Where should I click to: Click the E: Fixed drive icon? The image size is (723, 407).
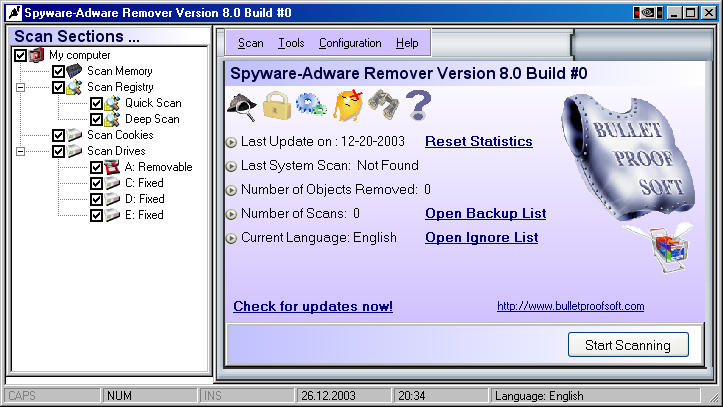pos(112,215)
